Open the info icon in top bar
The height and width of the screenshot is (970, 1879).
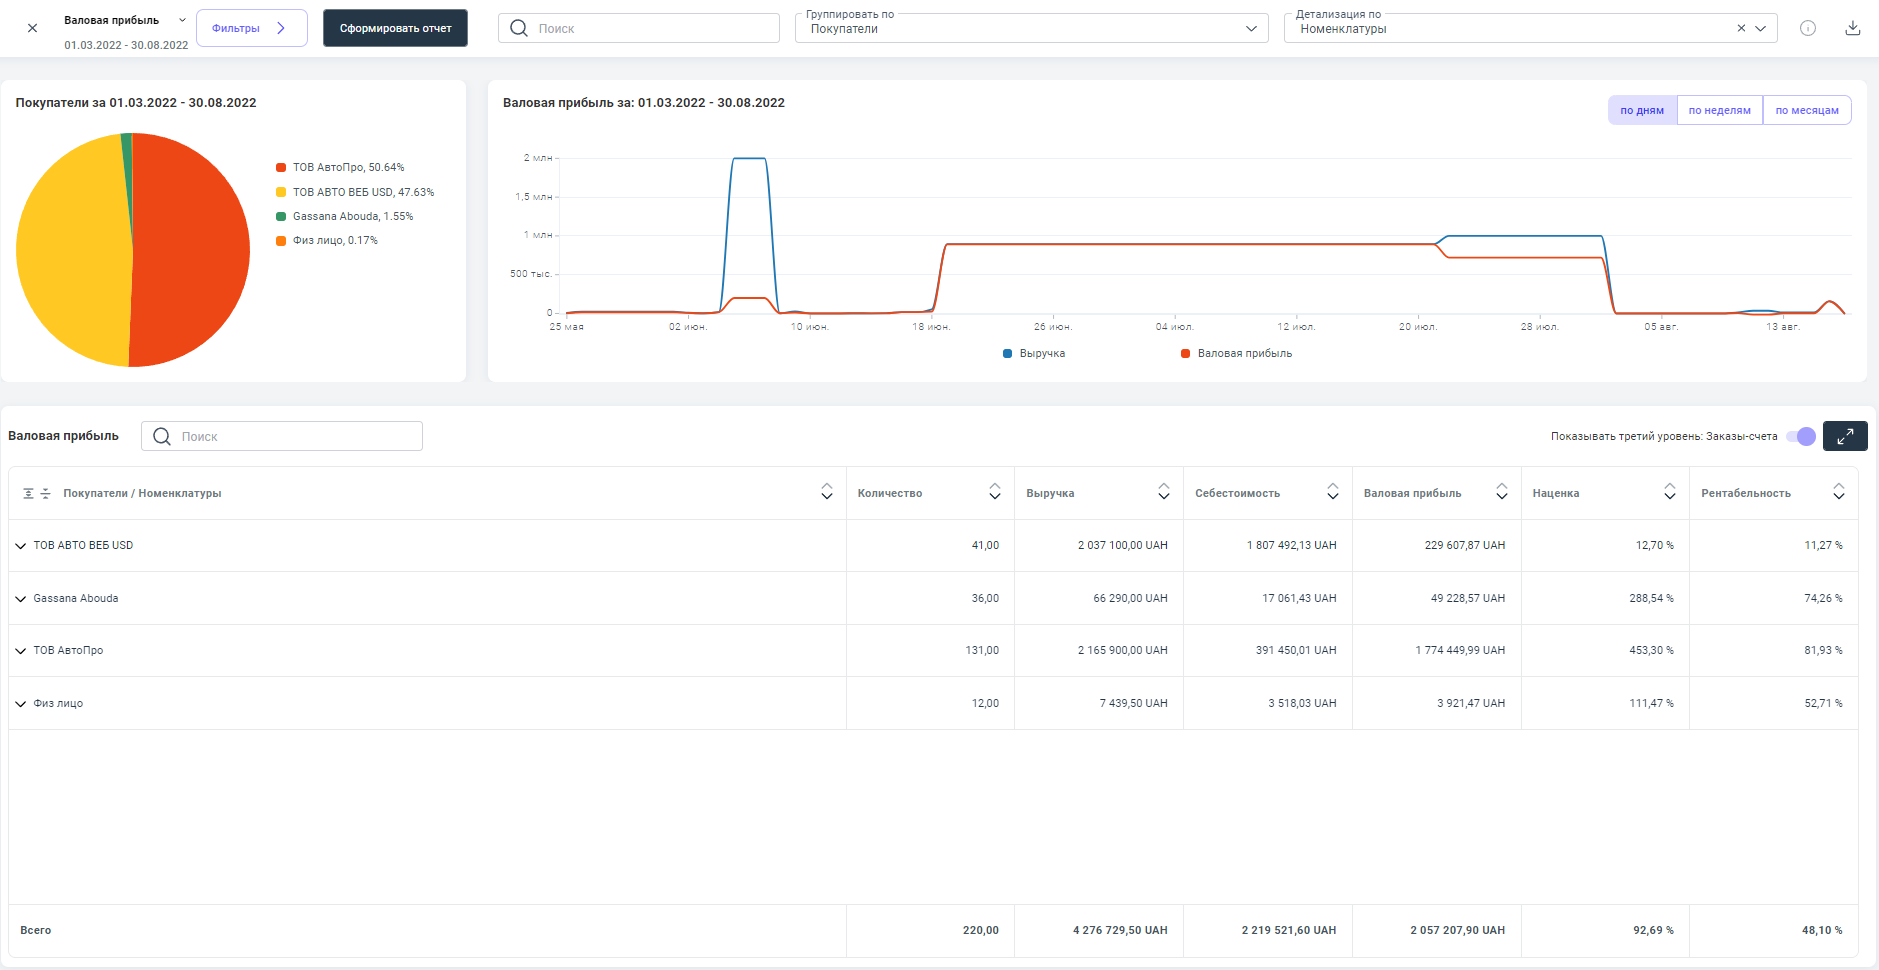click(x=1808, y=28)
